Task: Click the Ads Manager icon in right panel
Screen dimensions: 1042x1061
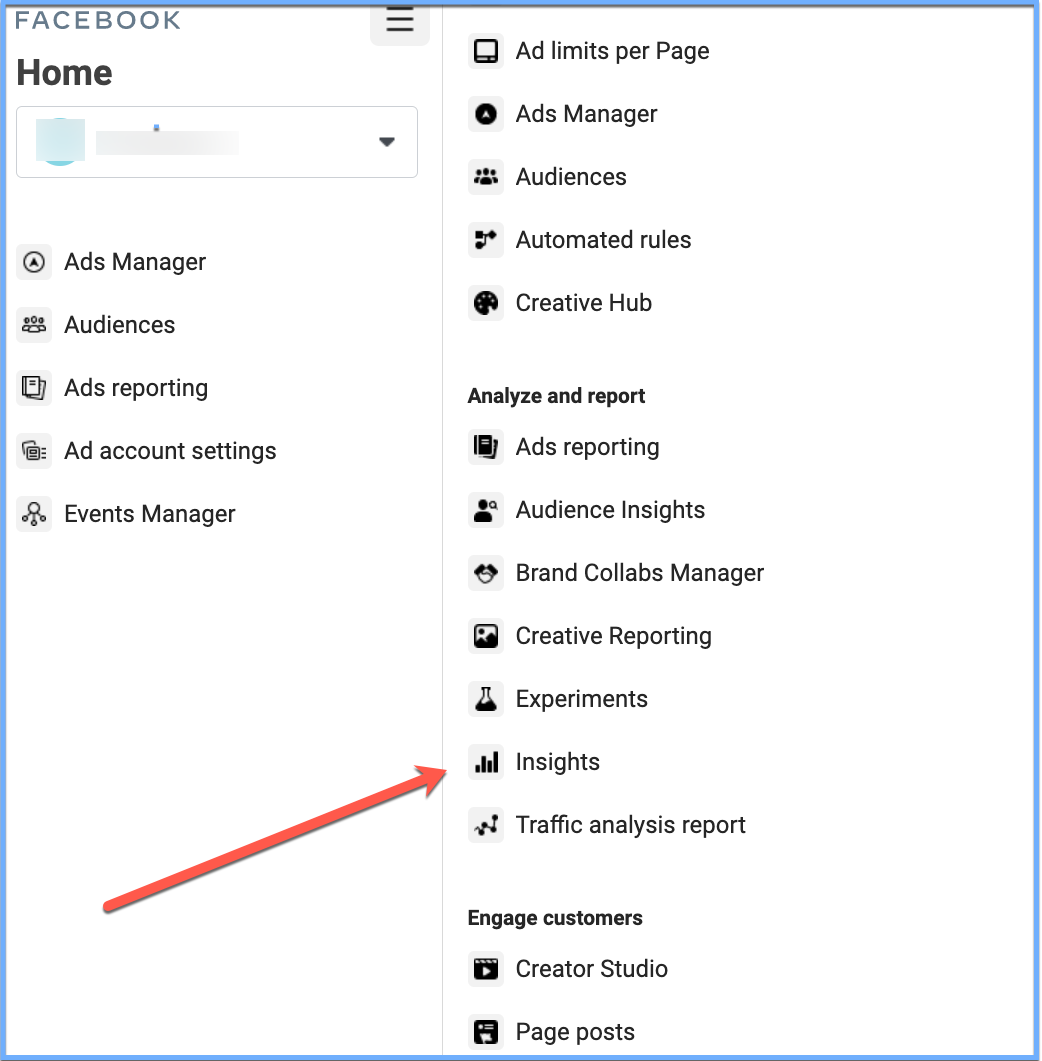Action: tap(486, 114)
